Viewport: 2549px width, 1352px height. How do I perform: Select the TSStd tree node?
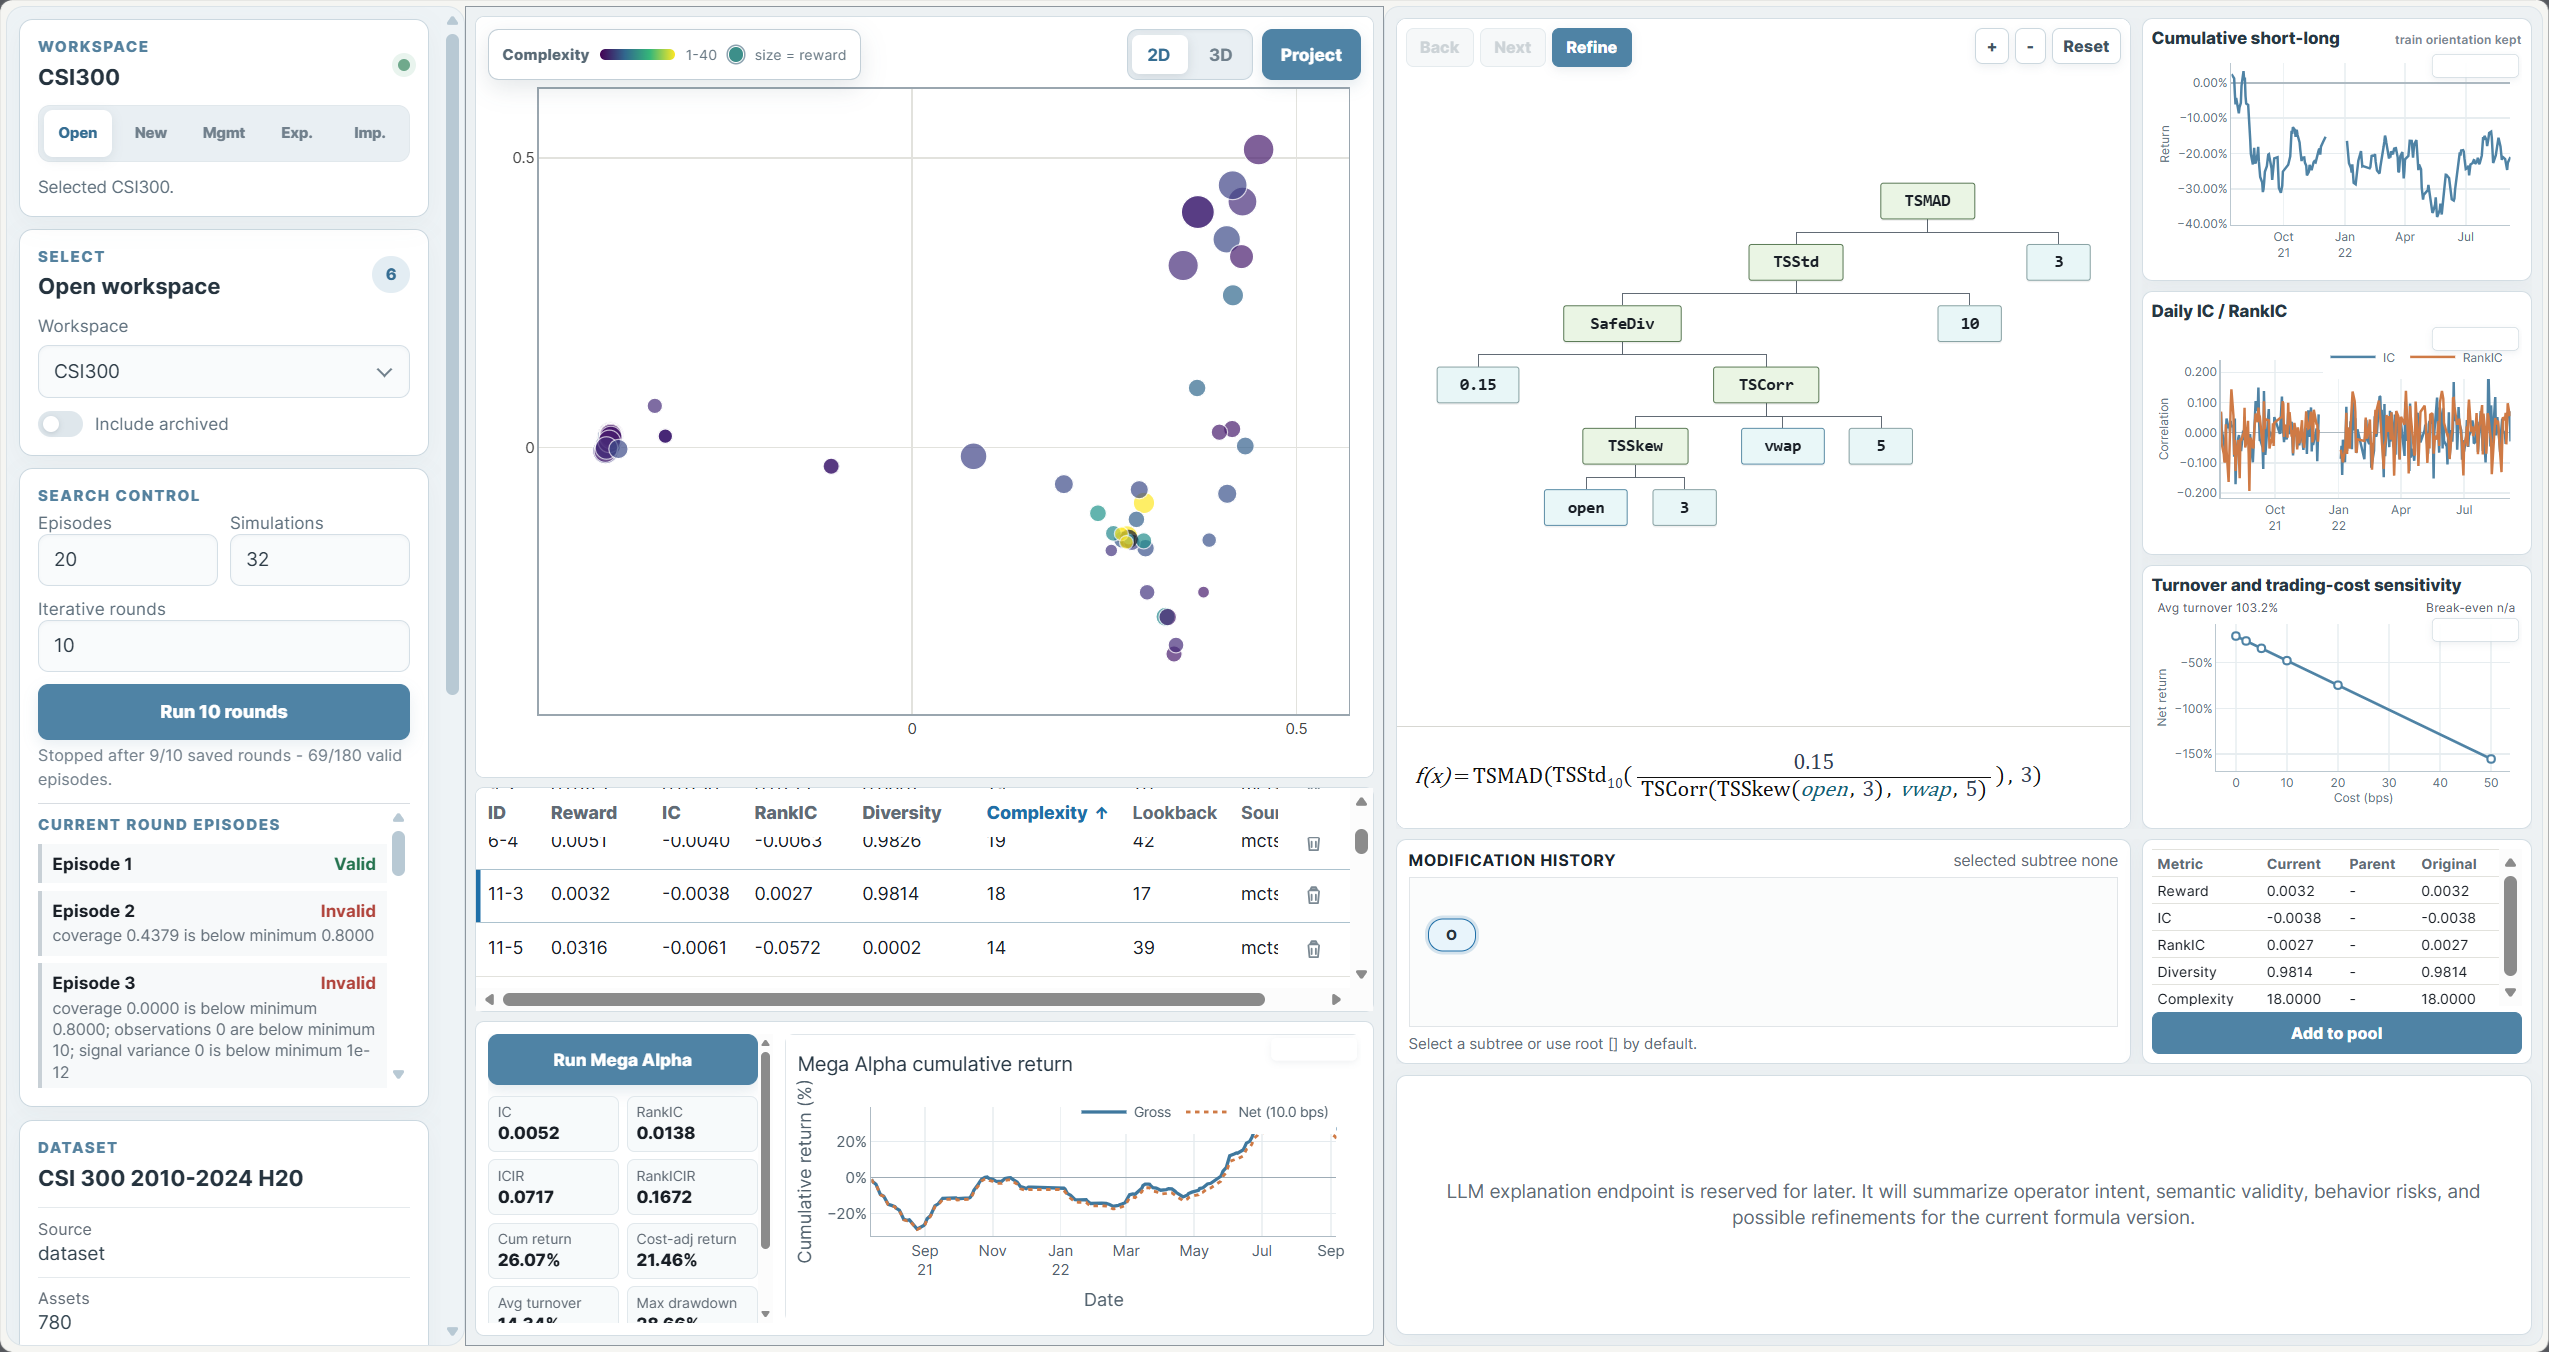1796,262
